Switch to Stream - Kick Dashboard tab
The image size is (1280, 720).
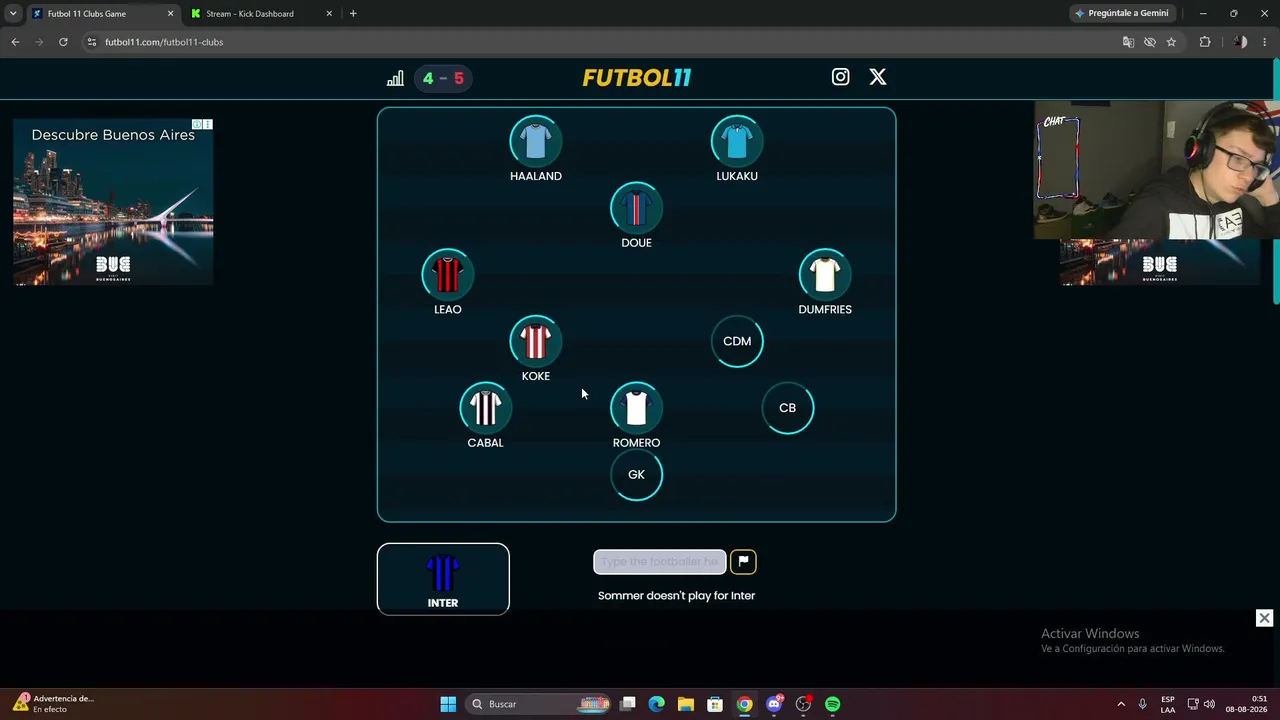click(x=250, y=14)
